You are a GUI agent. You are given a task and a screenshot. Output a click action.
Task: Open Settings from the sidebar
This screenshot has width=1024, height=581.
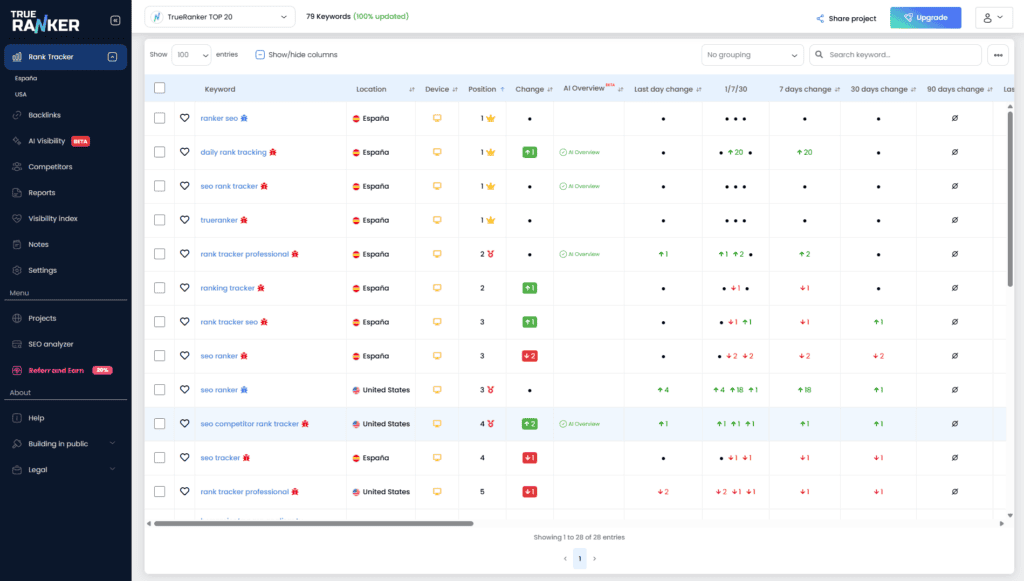point(44,270)
